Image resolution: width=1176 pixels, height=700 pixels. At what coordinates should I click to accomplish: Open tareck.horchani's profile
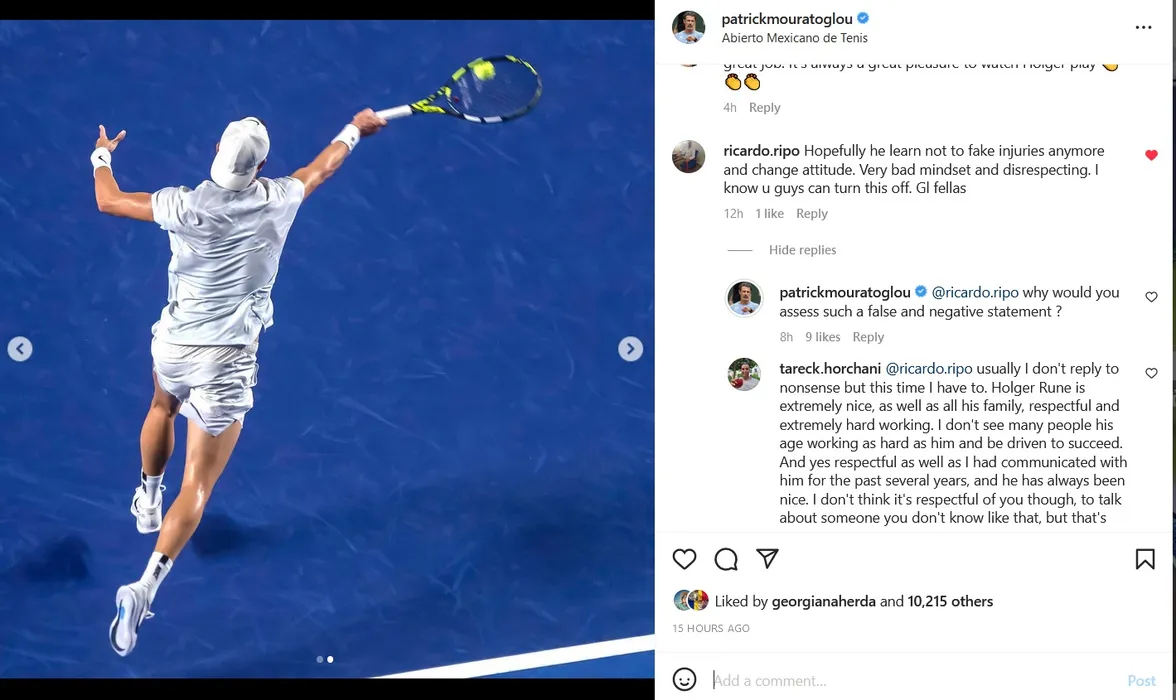[830, 368]
